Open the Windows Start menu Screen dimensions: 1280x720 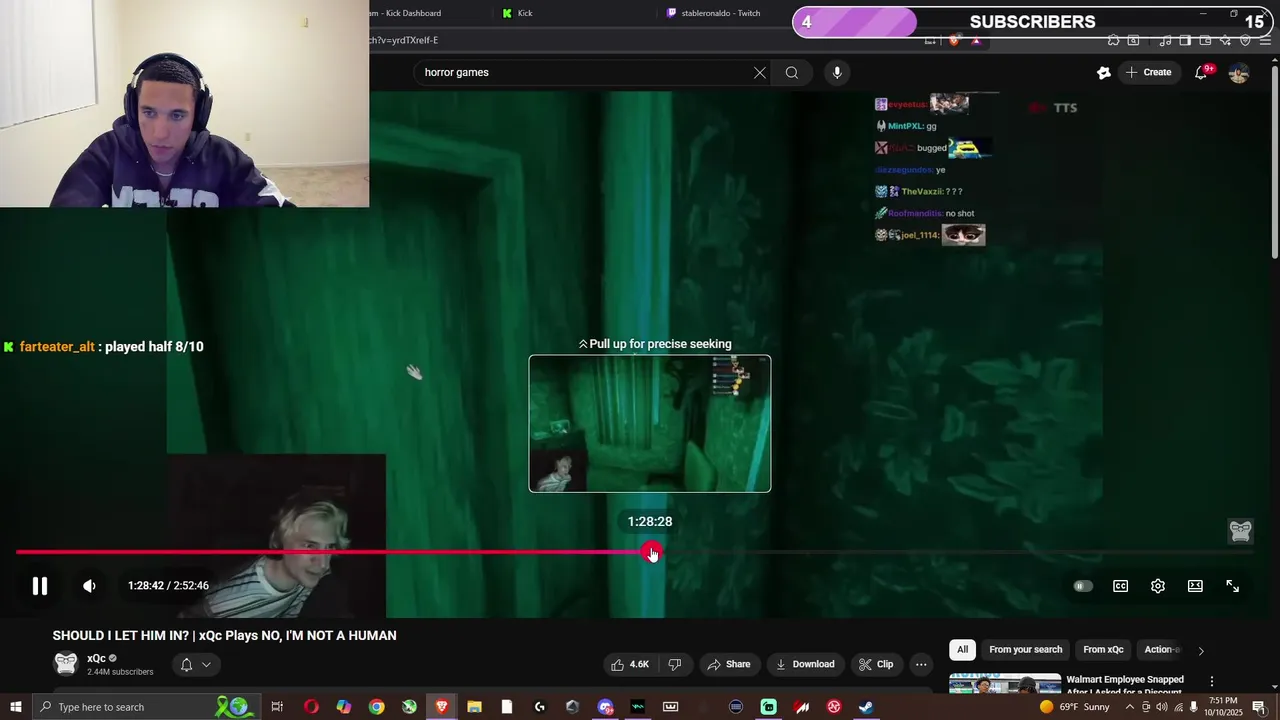click(x=15, y=707)
